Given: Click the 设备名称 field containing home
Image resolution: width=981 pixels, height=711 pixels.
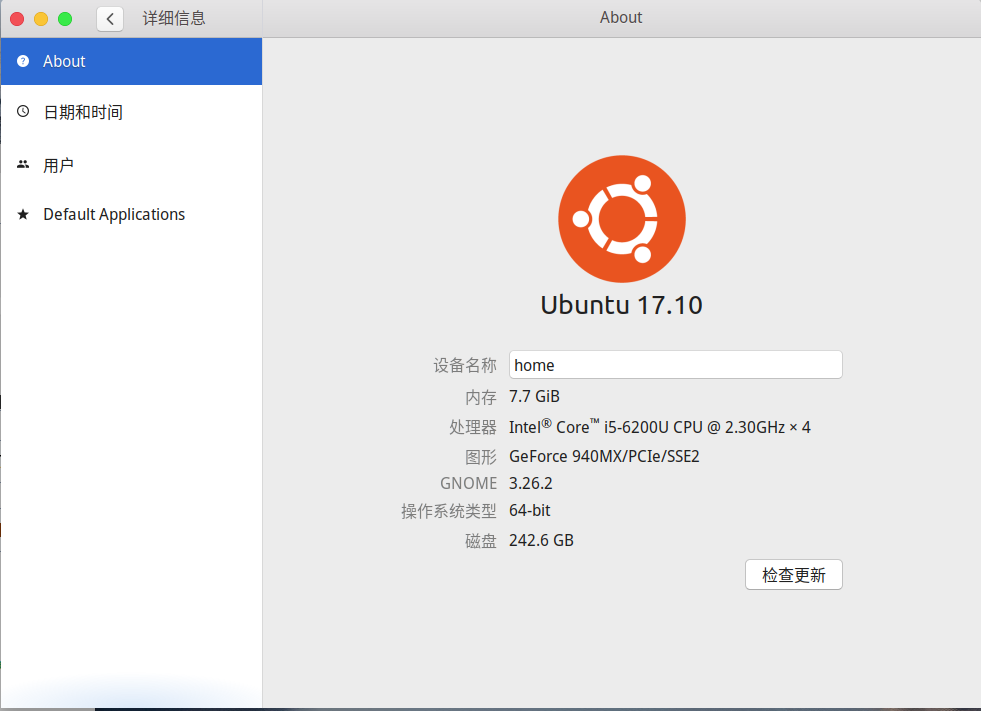Looking at the screenshot, I should (676, 365).
